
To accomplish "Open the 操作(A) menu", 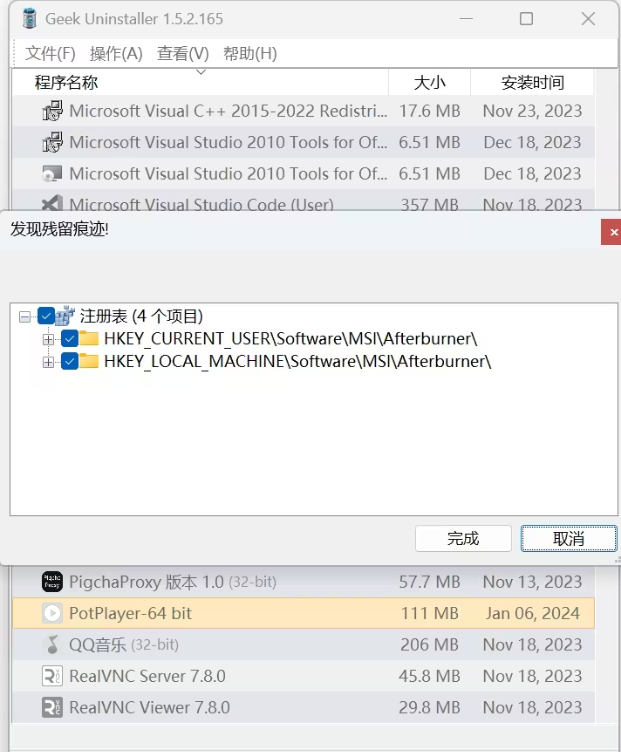I will tap(116, 53).
